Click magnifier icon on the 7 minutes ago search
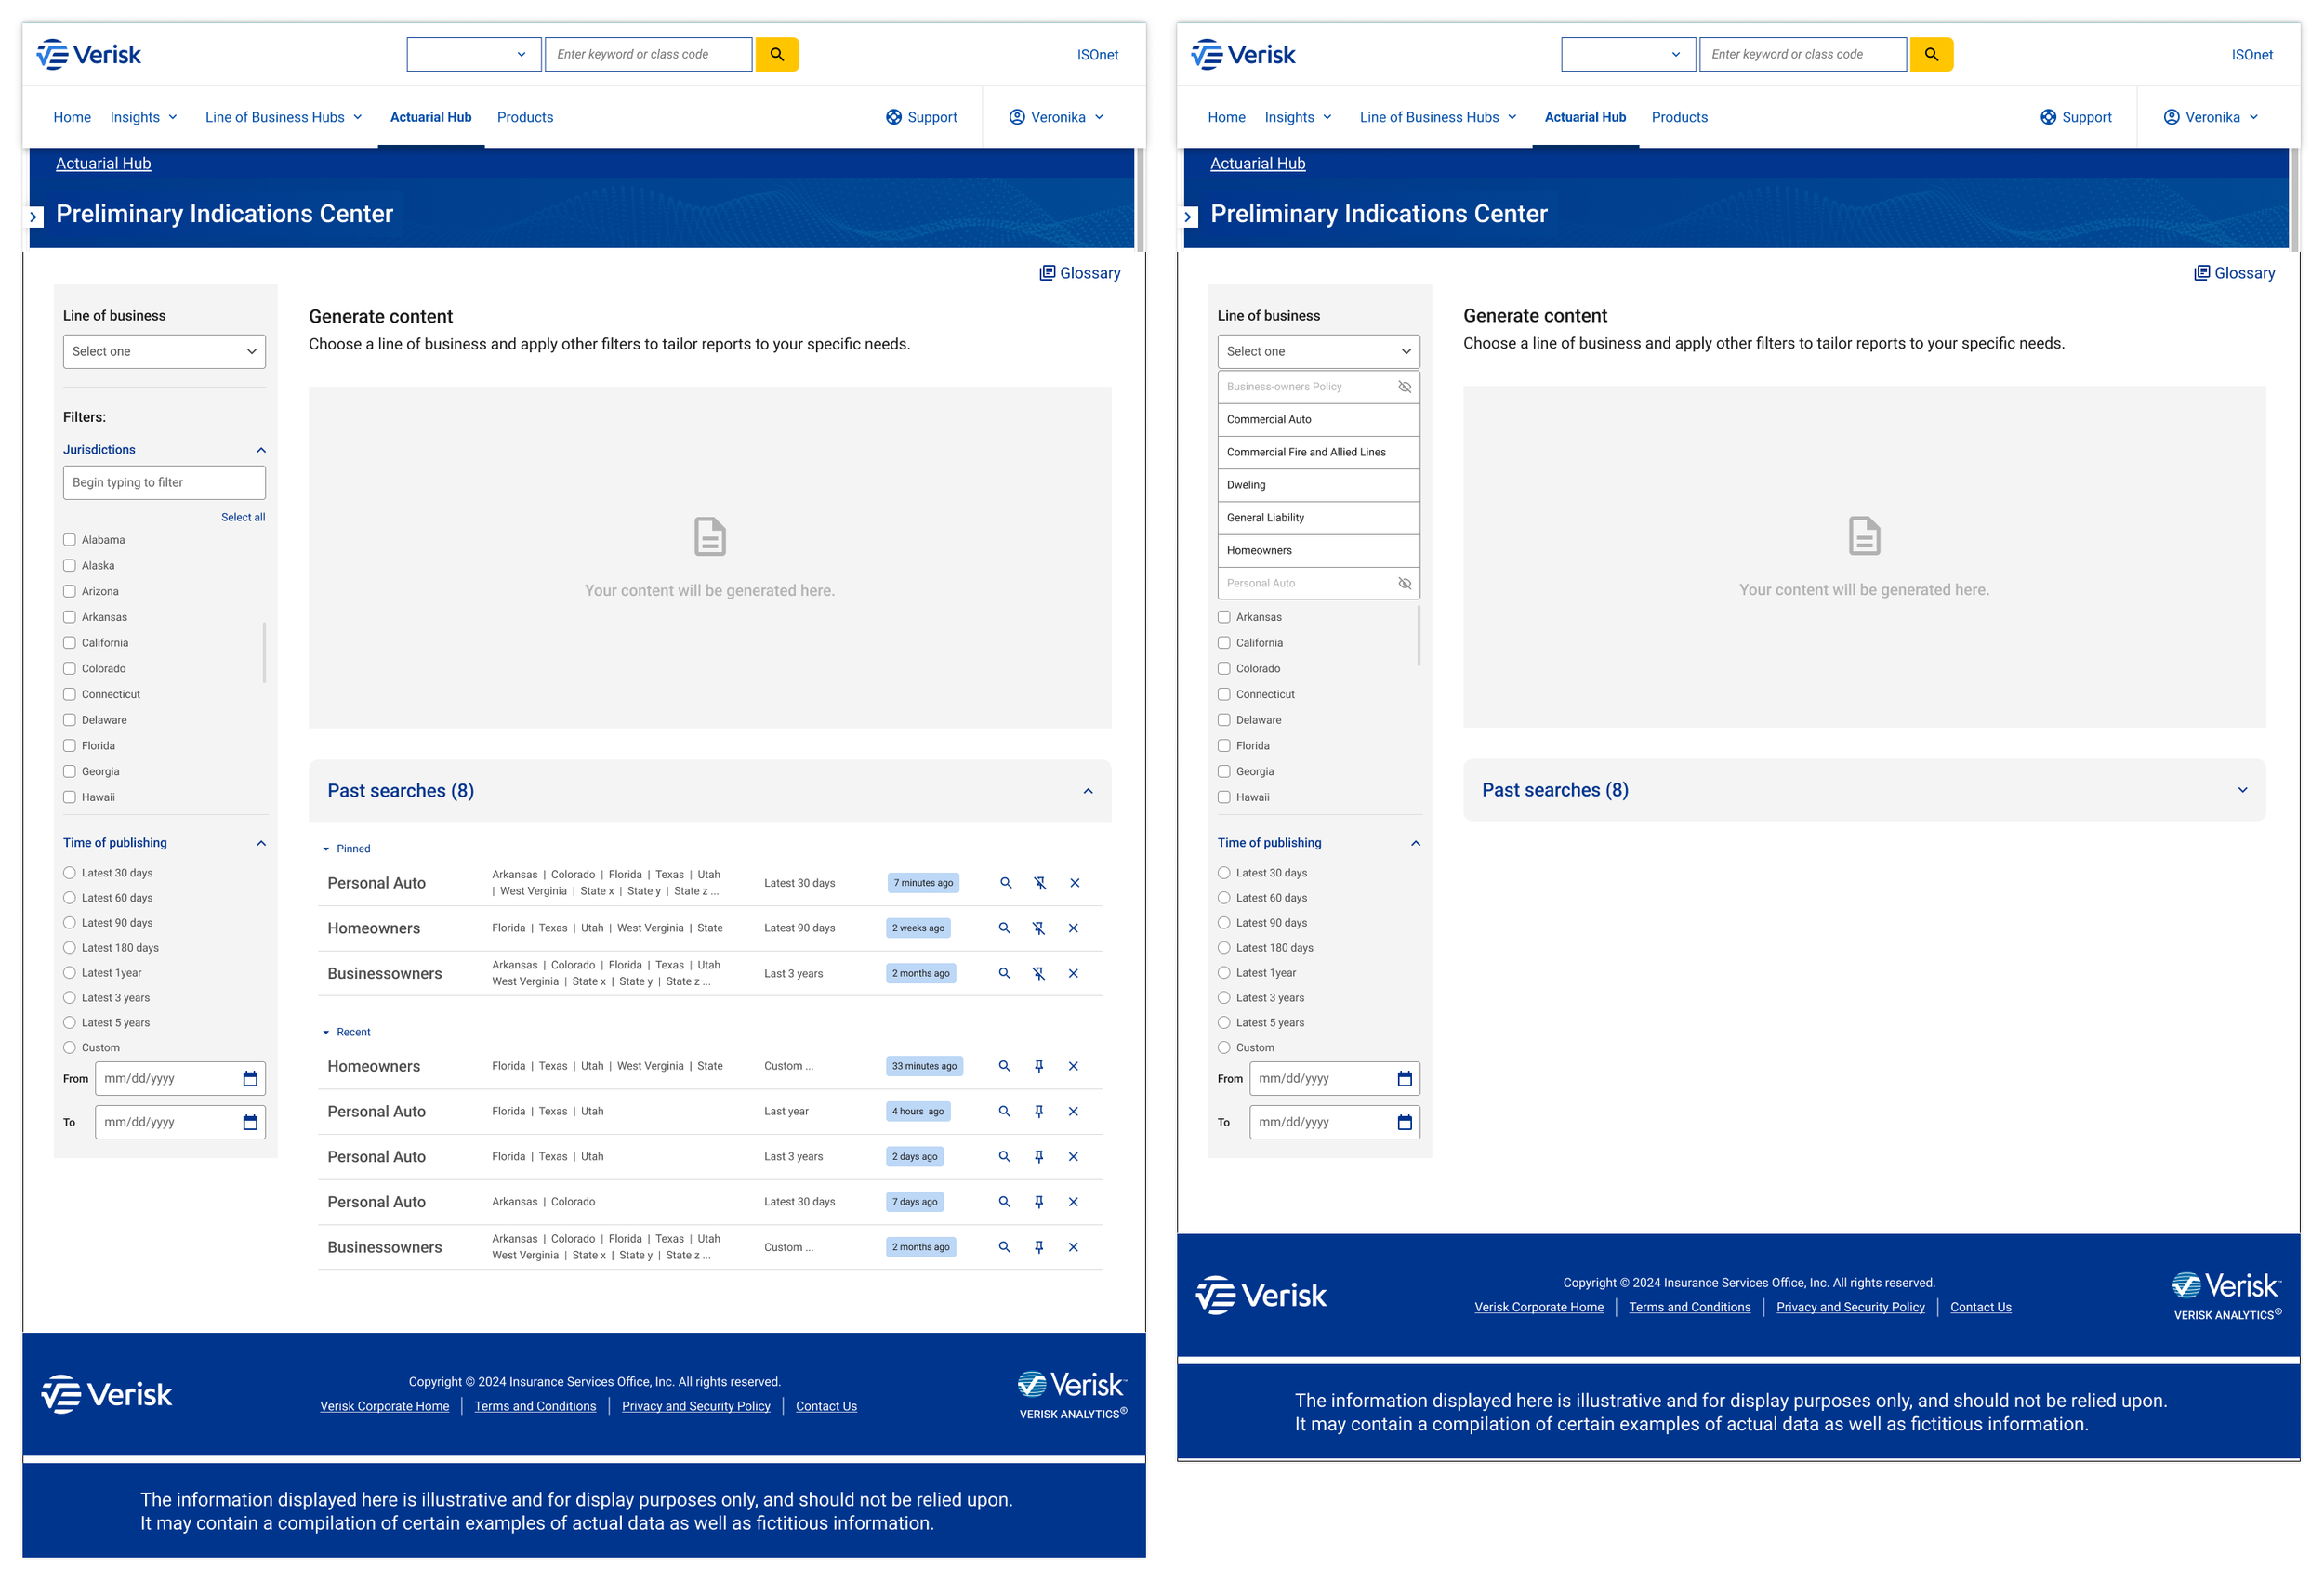 (1005, 883)
